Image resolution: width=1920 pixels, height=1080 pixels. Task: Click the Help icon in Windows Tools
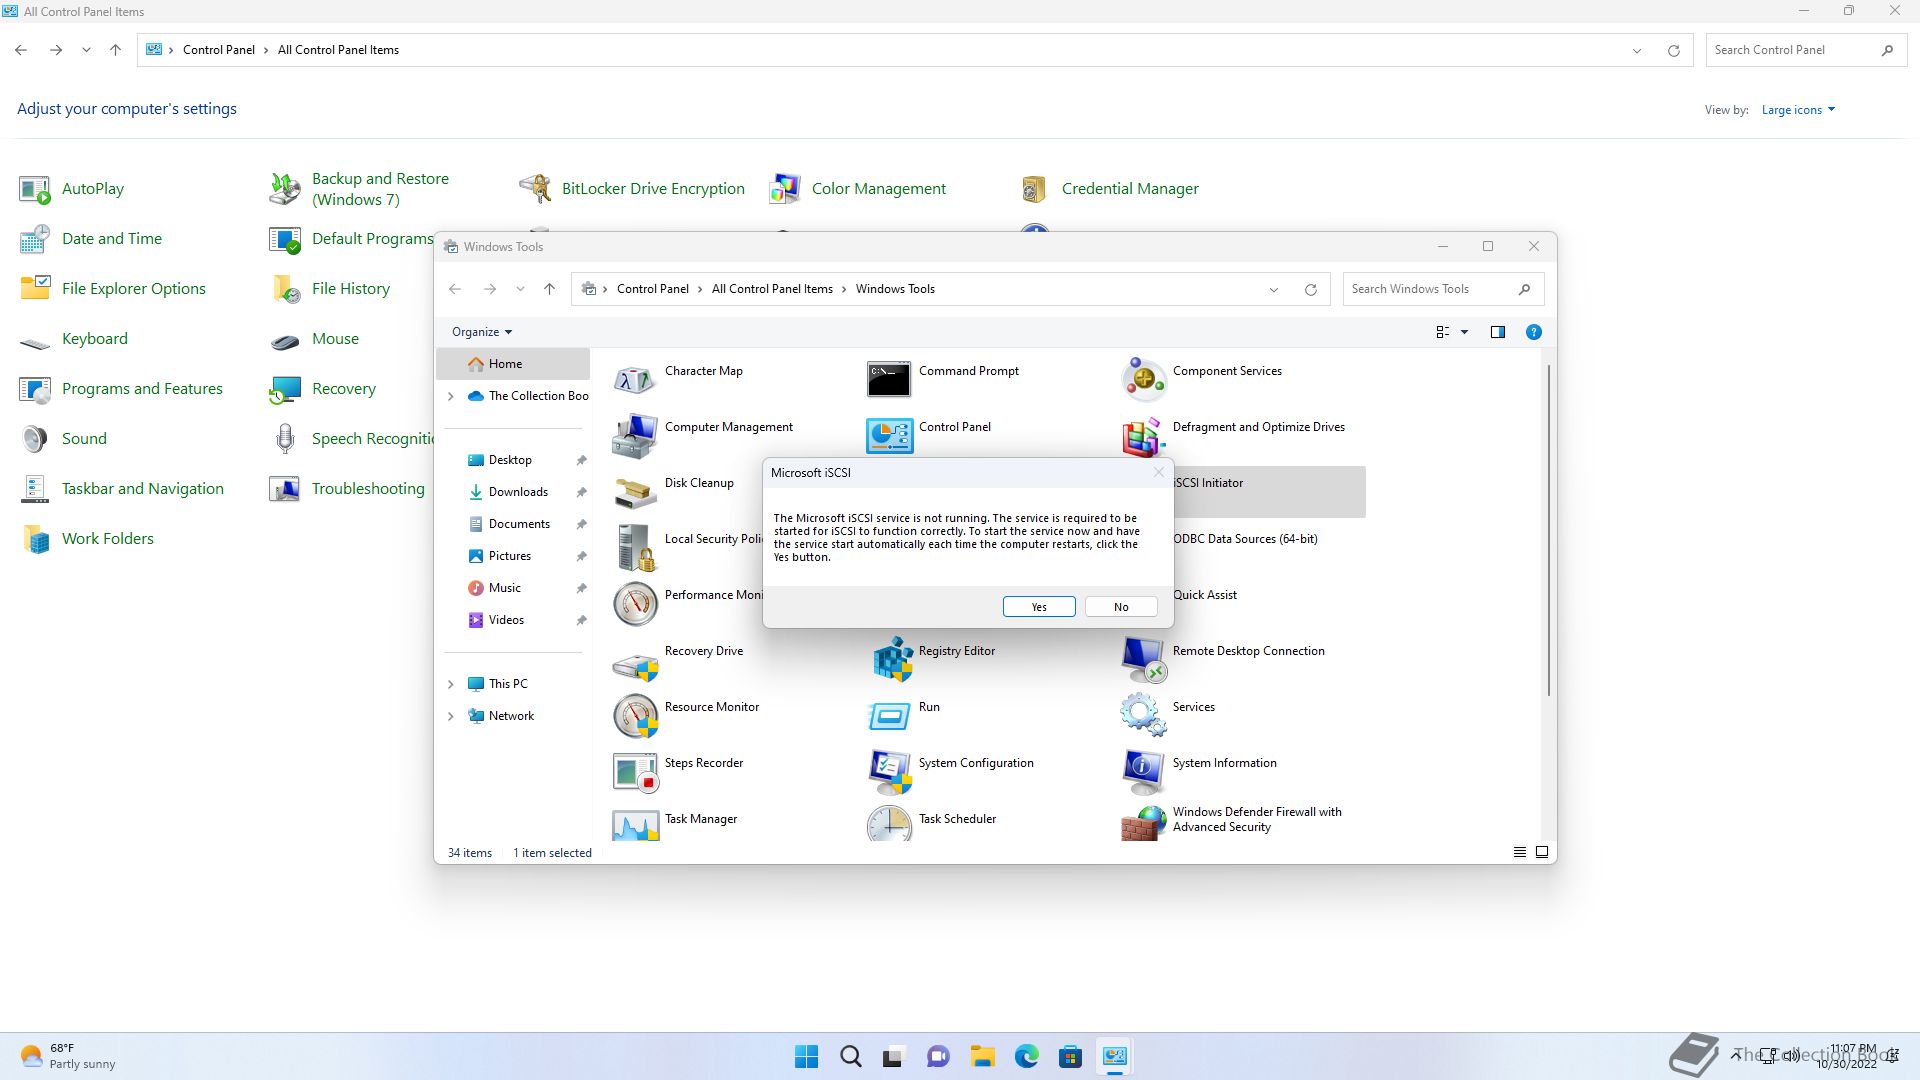tap(1533, 332)
